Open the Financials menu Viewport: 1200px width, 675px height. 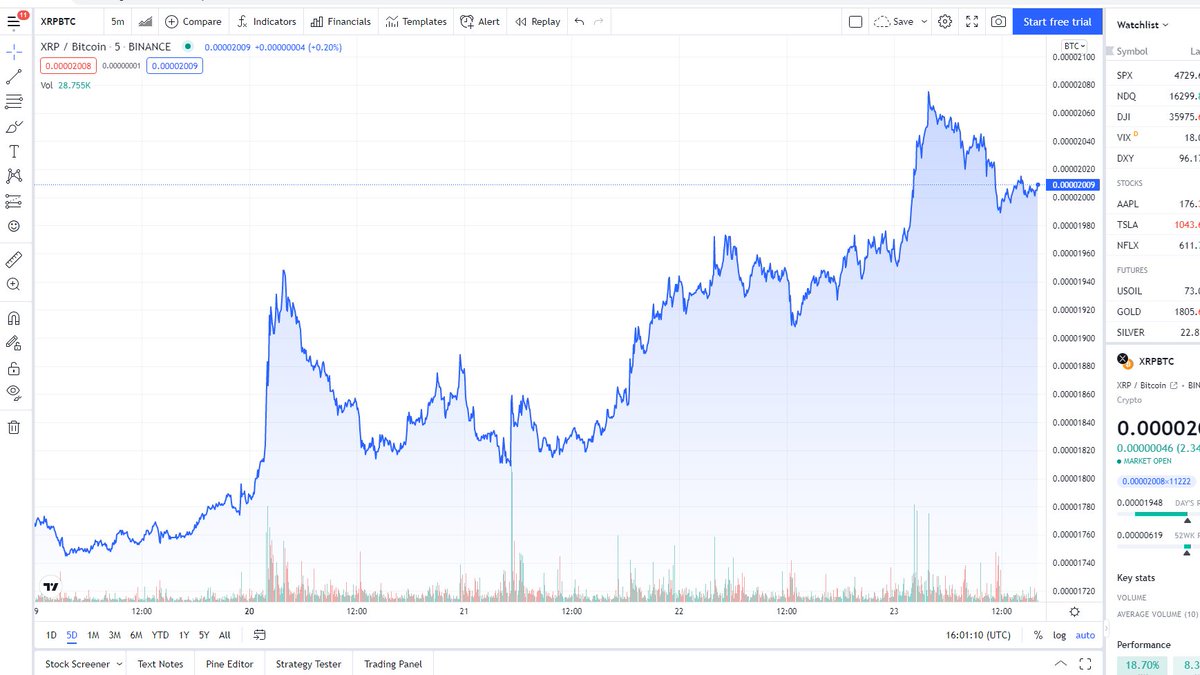tap(340, 21)
